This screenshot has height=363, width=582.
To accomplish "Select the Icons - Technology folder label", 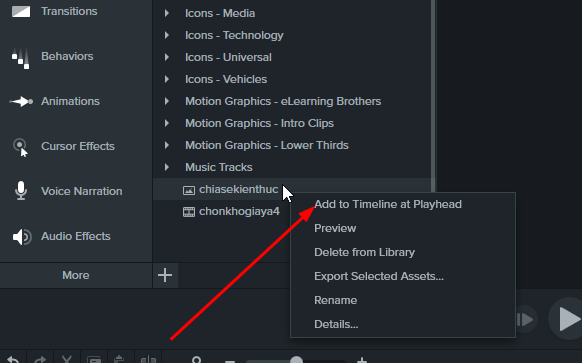I will tap(234, 35).
